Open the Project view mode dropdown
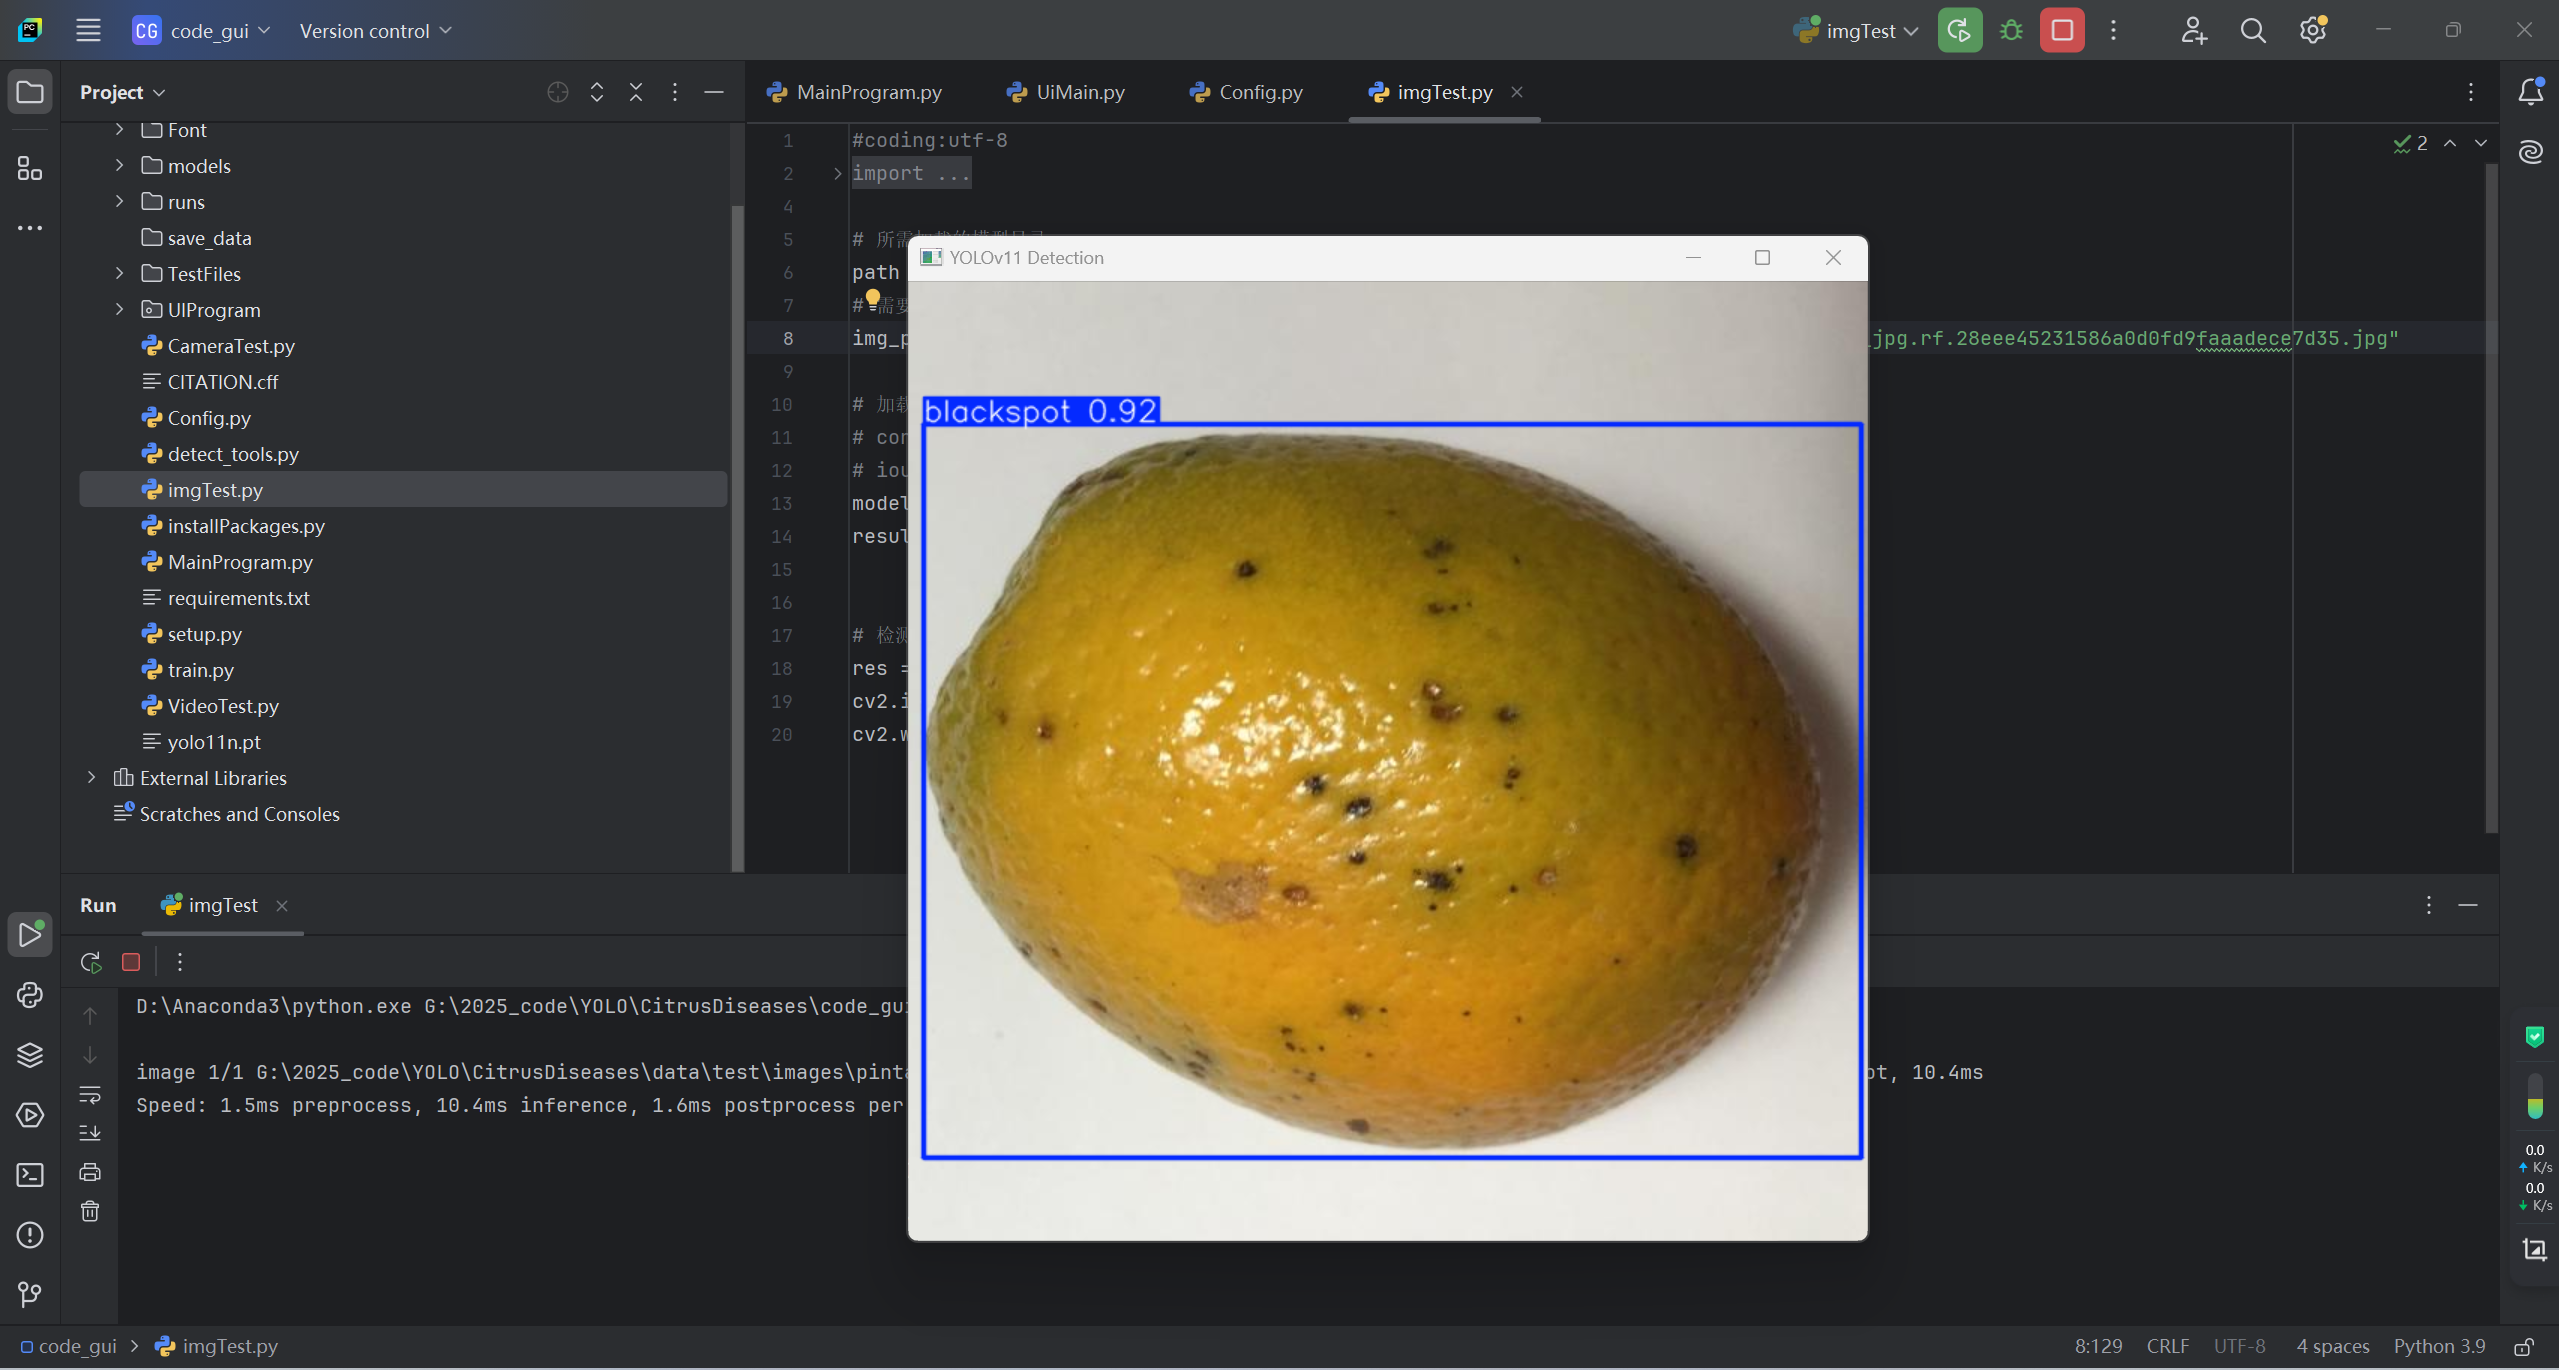The width and height of the screenshot is (2559, 1370). [122, 92]
